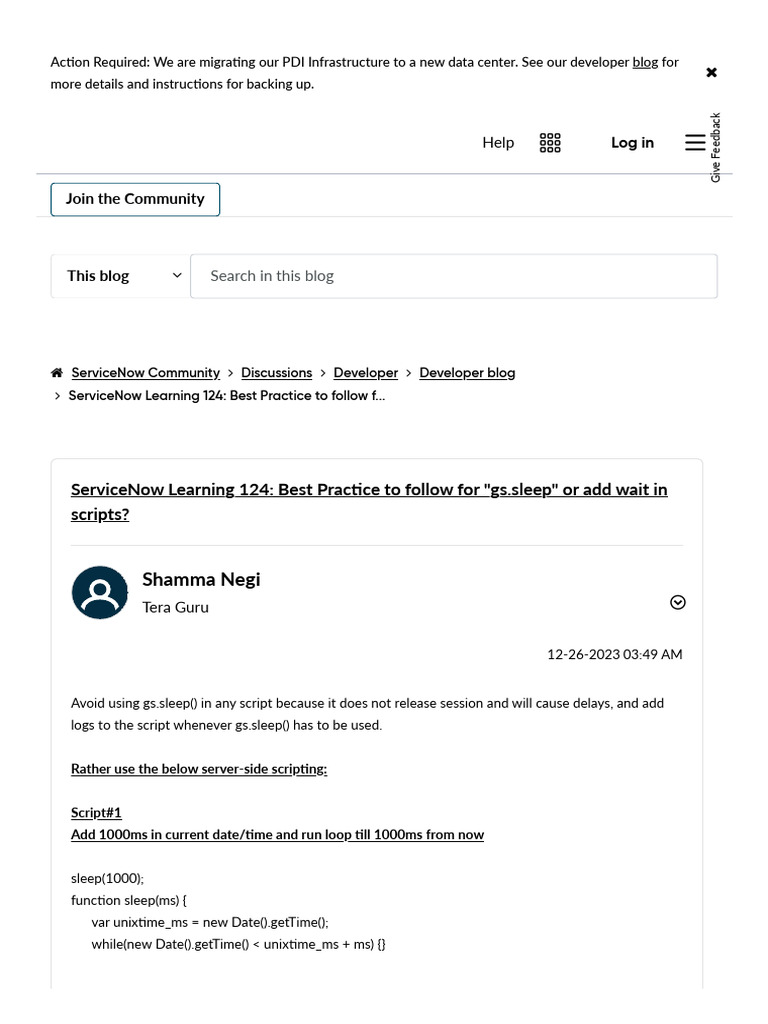
Task: Focus the Search in this blog field
Action: coord(454,276)
